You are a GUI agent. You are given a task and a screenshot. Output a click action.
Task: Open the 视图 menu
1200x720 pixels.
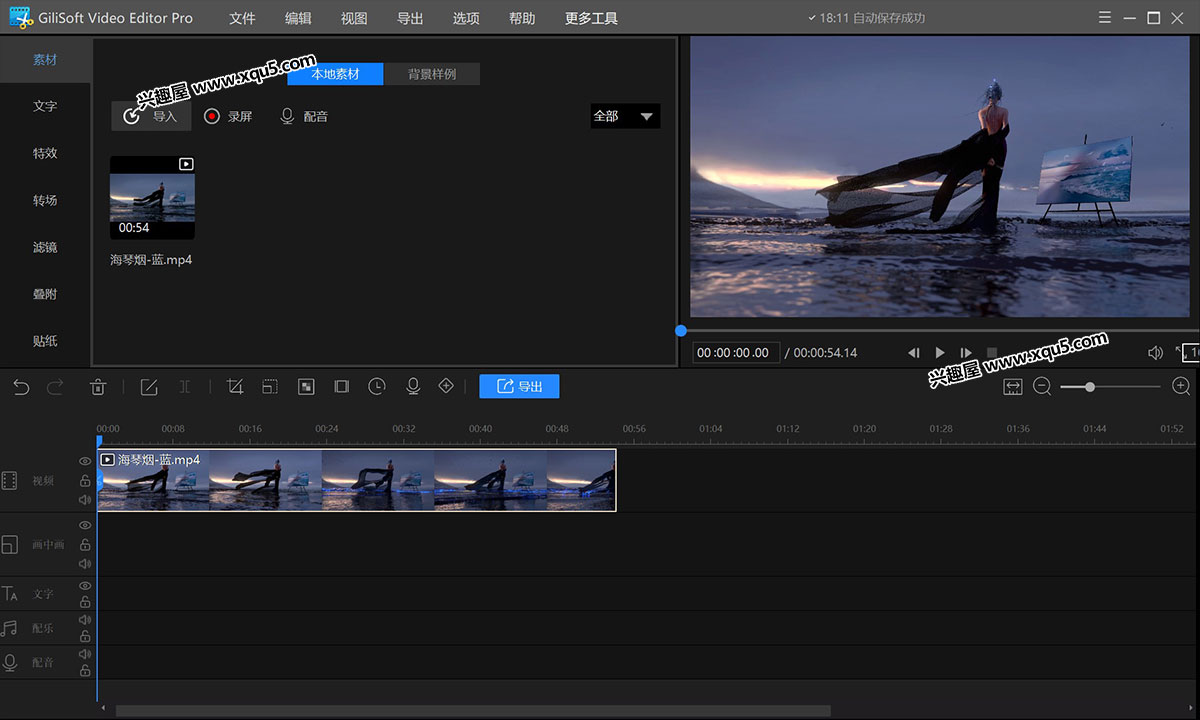(354, 18)
